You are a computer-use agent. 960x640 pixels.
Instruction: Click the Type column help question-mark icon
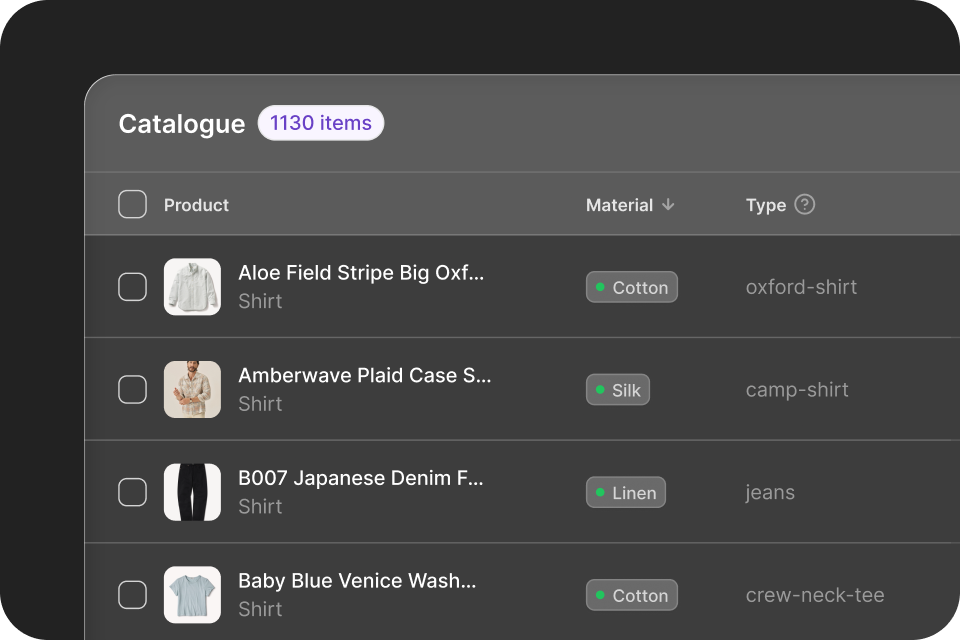point(804,205)
